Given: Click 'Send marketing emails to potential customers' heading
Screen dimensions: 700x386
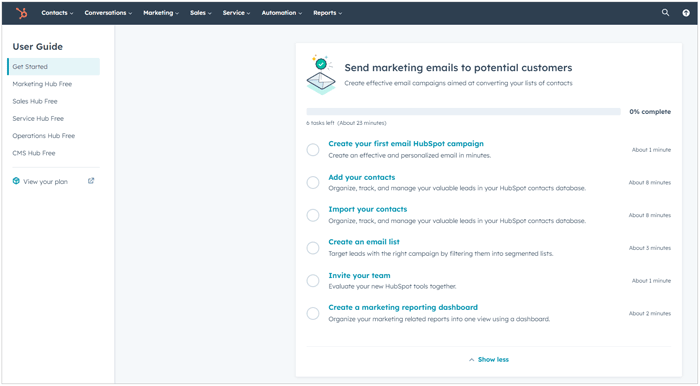Looking at the screenshot, I should [x=458, y=68].
